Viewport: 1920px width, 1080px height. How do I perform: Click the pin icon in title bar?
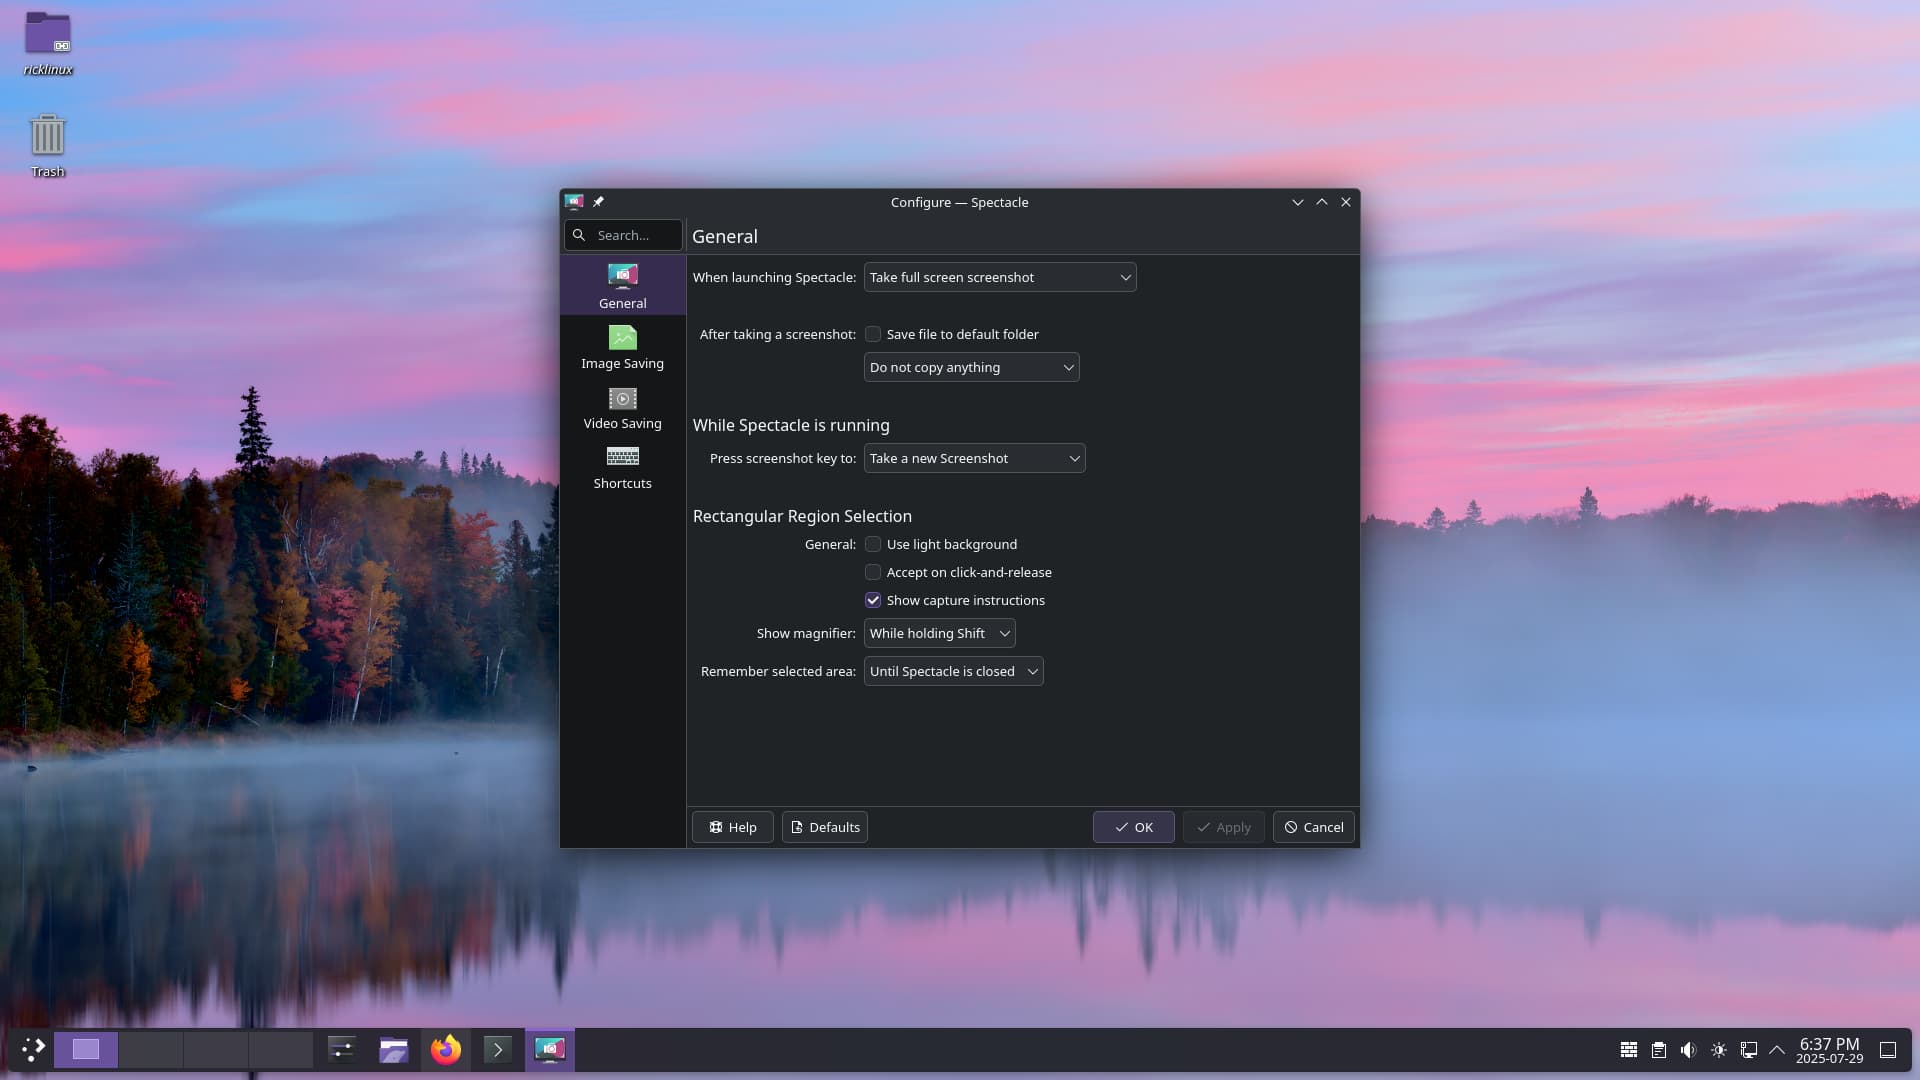pos(598,202)
